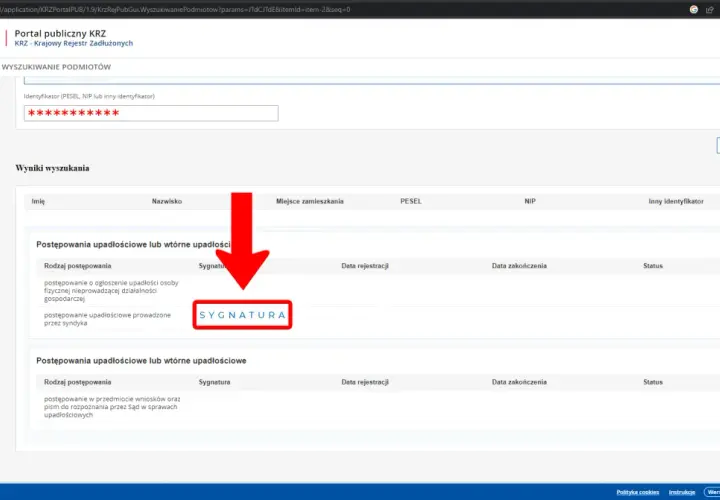Click the Inny identyfikator column header
Screen dimensions: 720x500
click(x=676, y=201)
